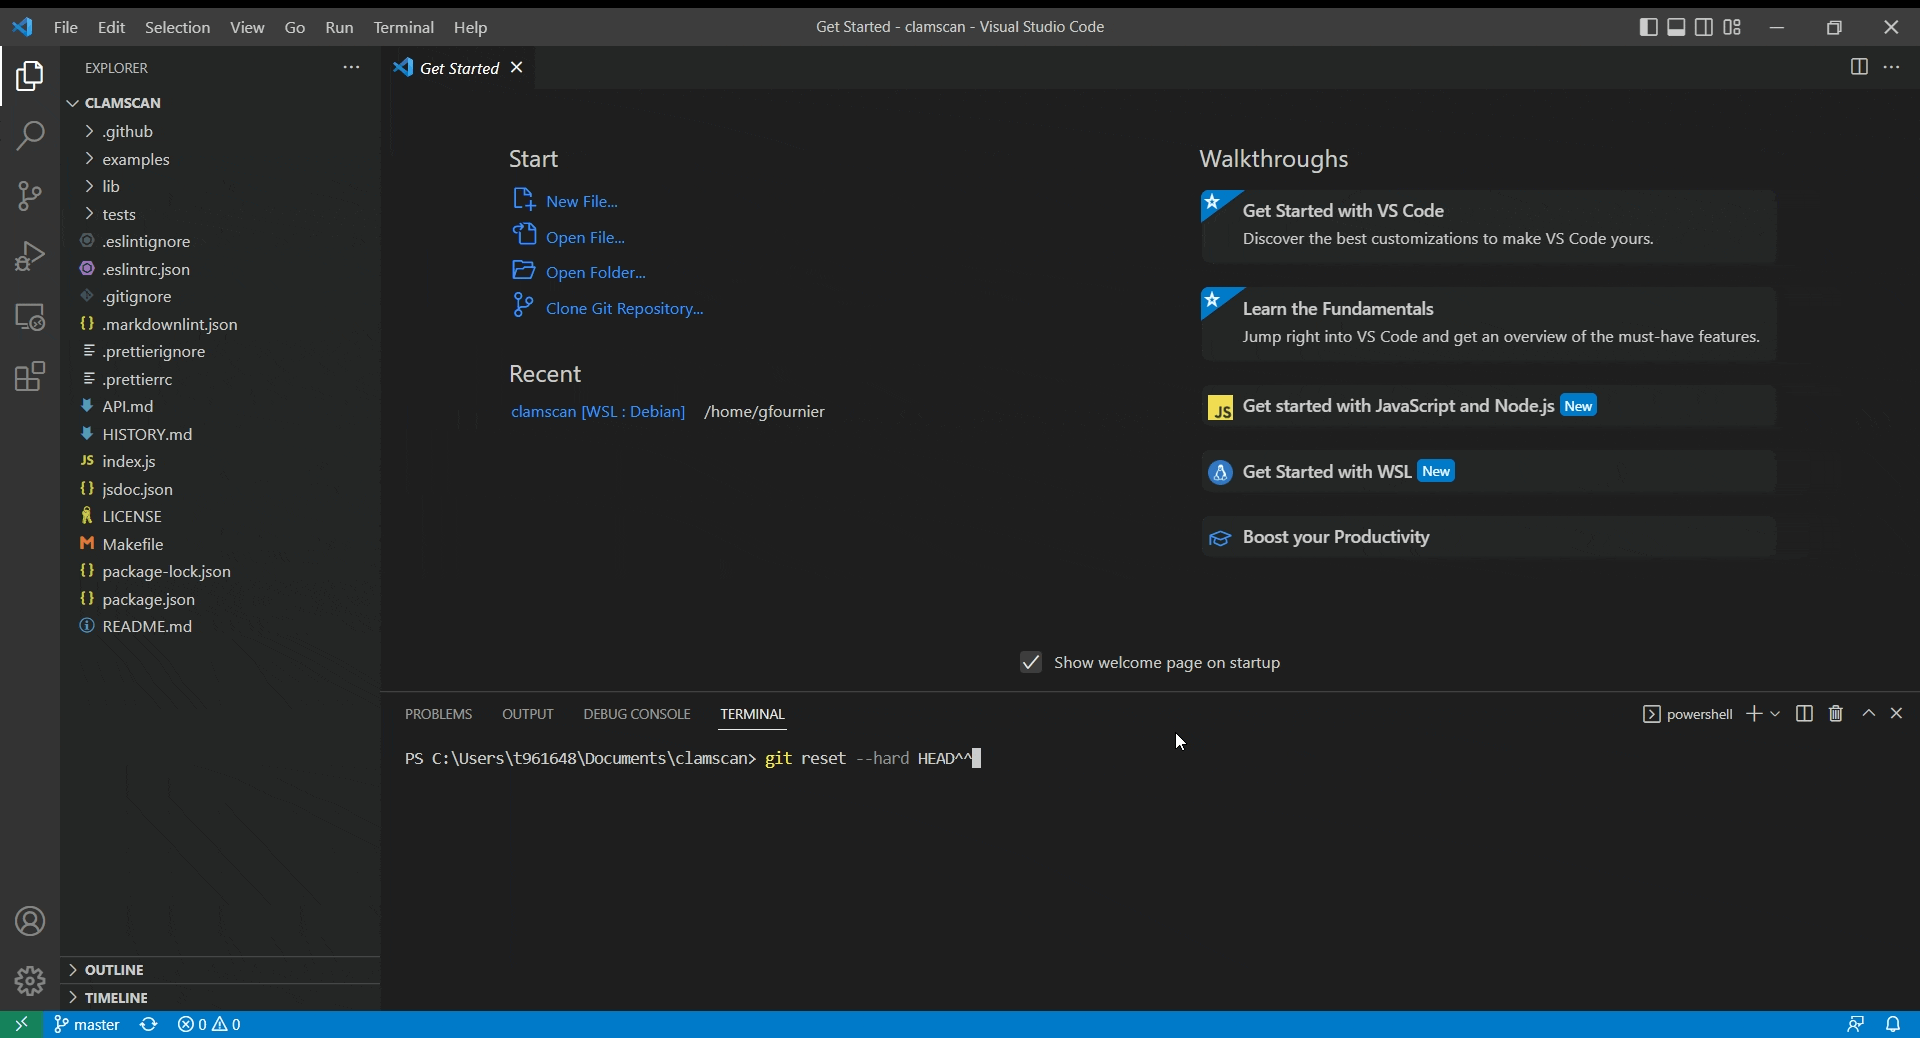Open launch profile dropdown next to plus

[1775, 713]
